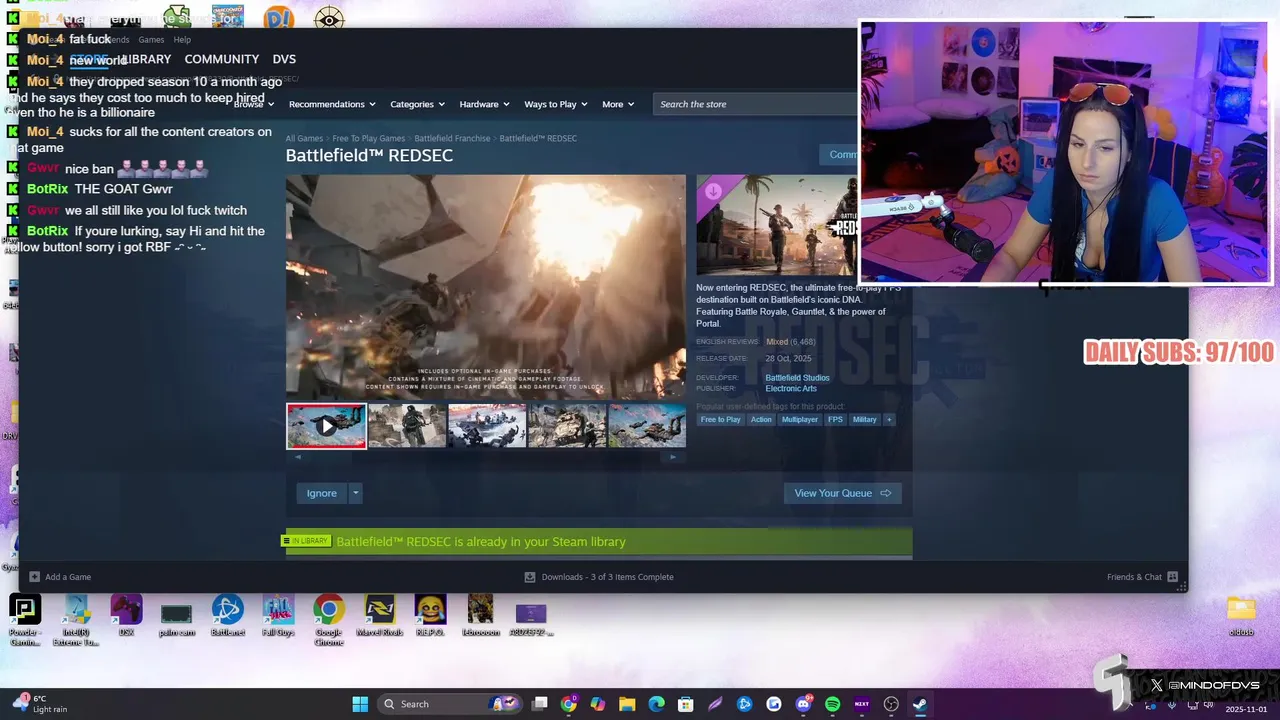The image size is (1280, 720).
Task: Select the second screenshot thumbnail with soldier
Action: click(407, 426)
